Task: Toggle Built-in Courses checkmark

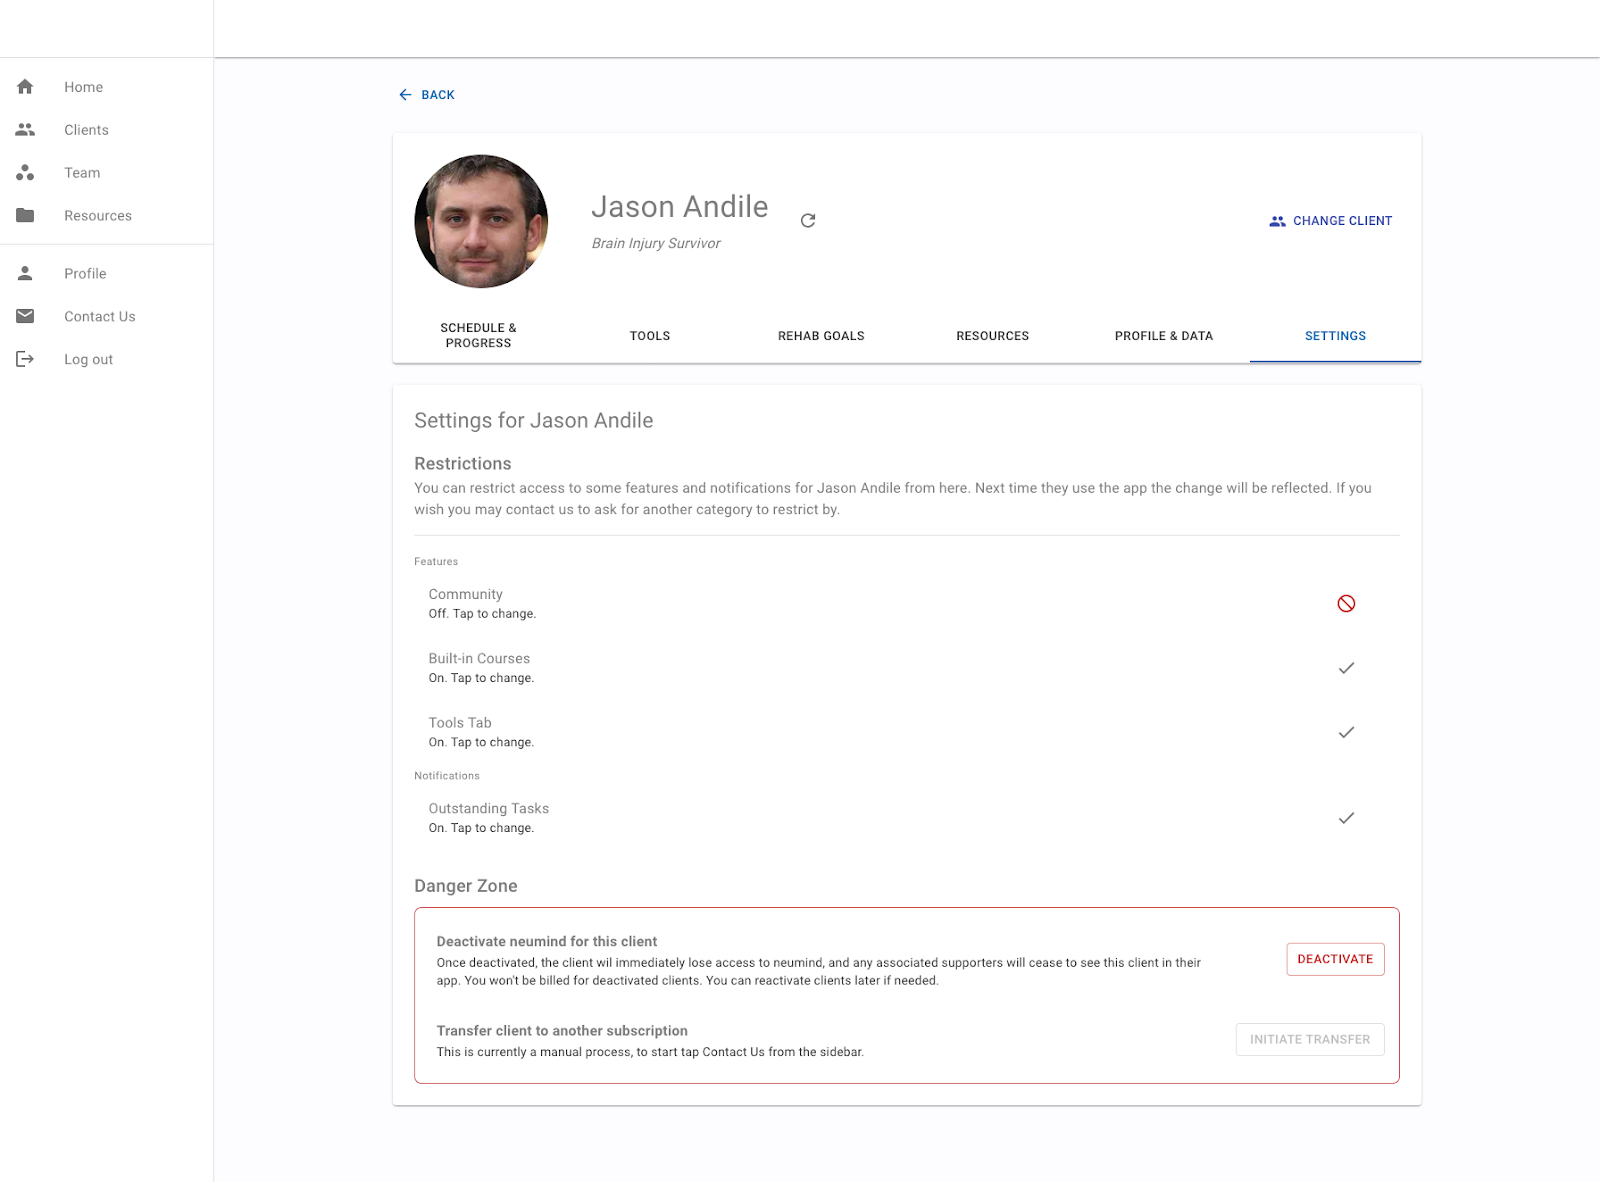Action: coord(1346,668)
